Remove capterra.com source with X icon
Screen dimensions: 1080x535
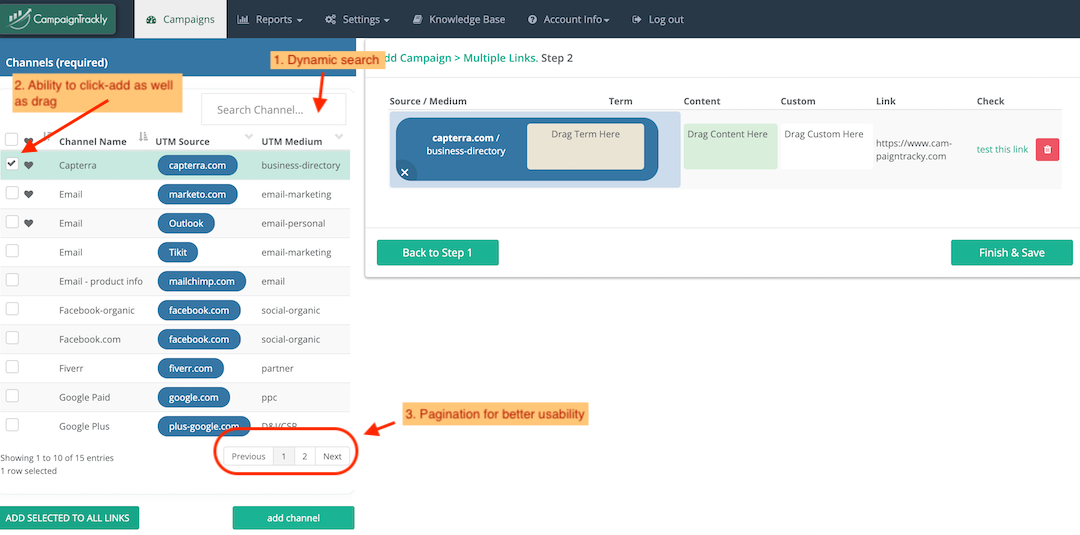point(405,172)
